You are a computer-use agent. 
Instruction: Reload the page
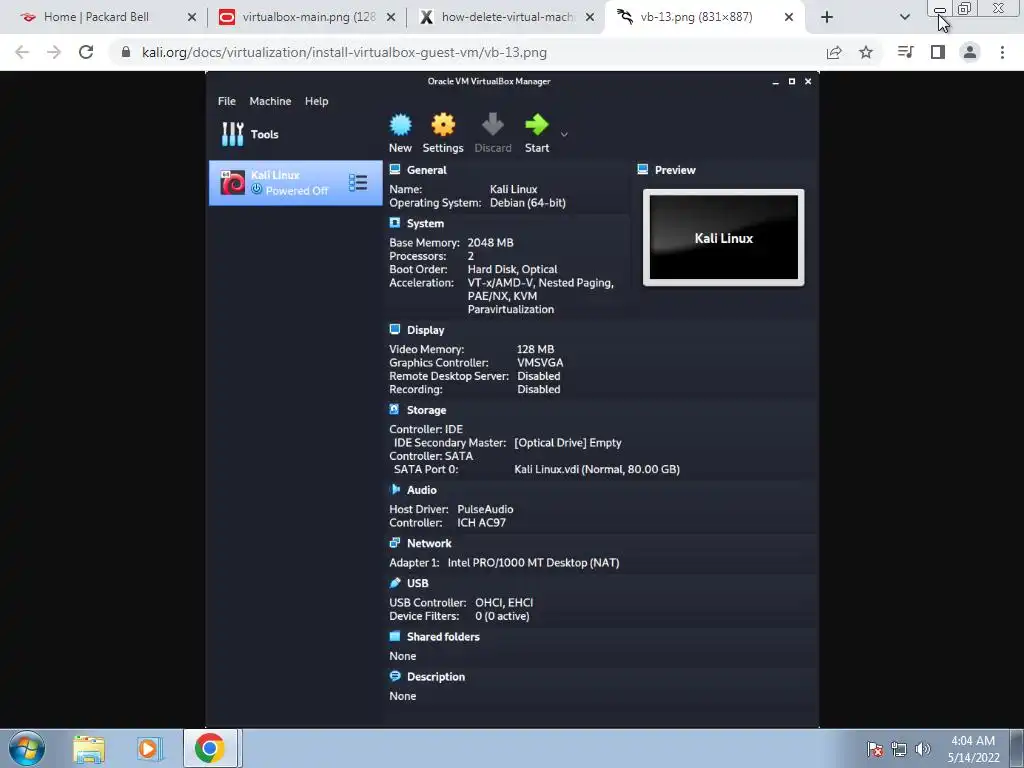pyautogui.click(x=86, y=52)
